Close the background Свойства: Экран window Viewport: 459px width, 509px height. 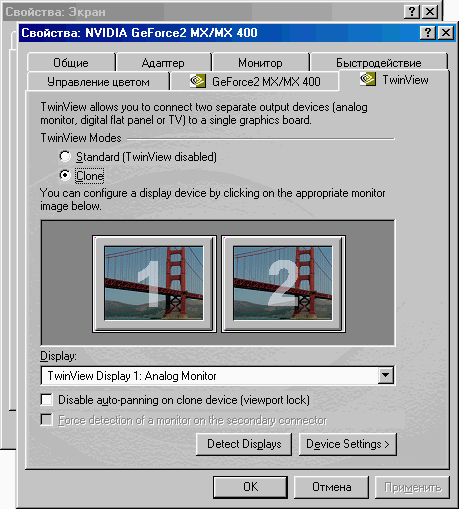tap(430, 12)
